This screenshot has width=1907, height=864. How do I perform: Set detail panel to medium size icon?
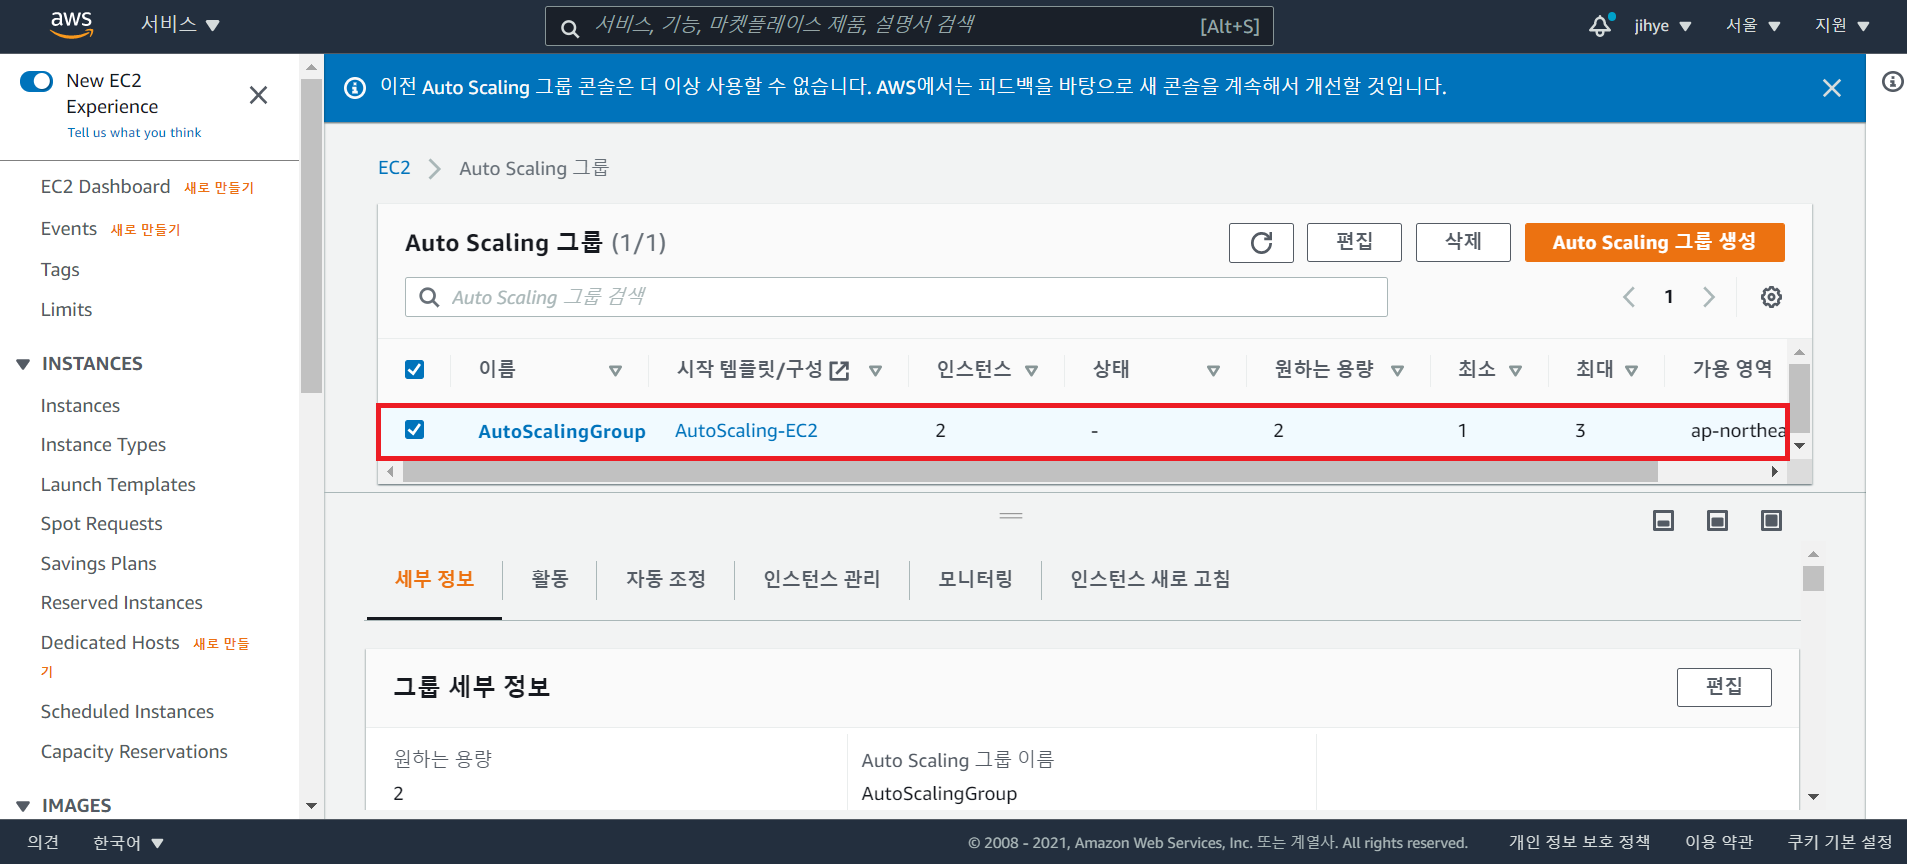coord(1717,520)
